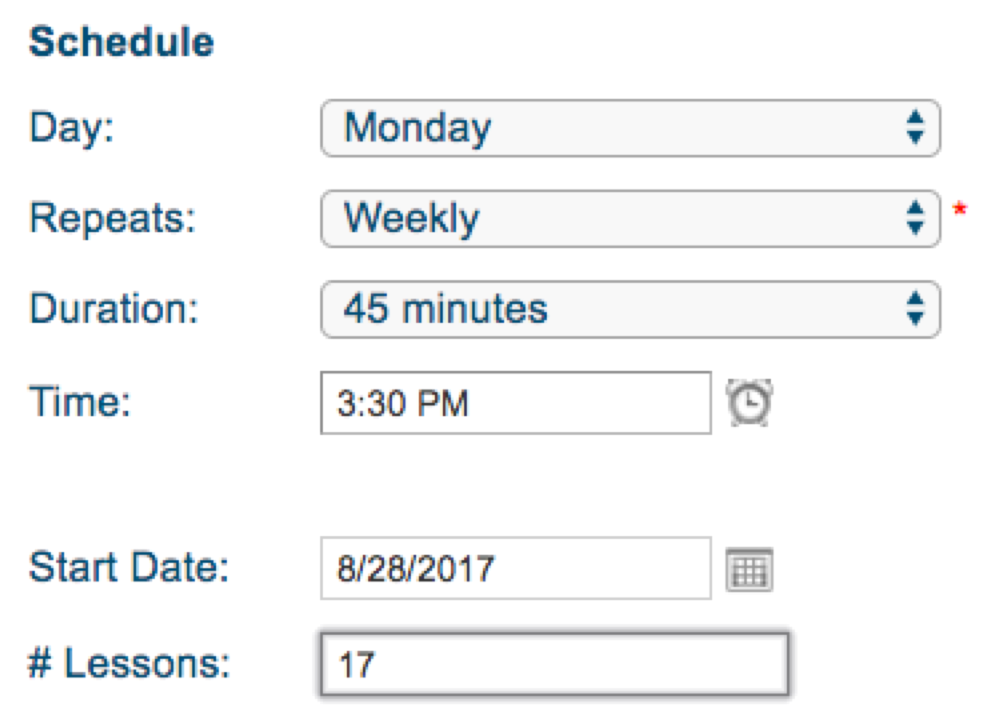Open the calendar date picker icon
The width and height of the screenshot is (992, 720).
[749, 571]
